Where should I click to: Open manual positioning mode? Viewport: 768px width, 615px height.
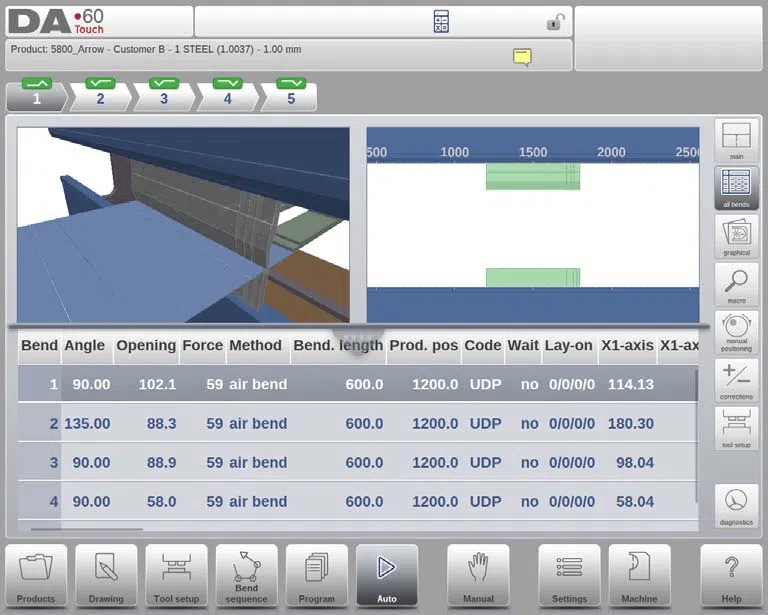pos(736,332)
